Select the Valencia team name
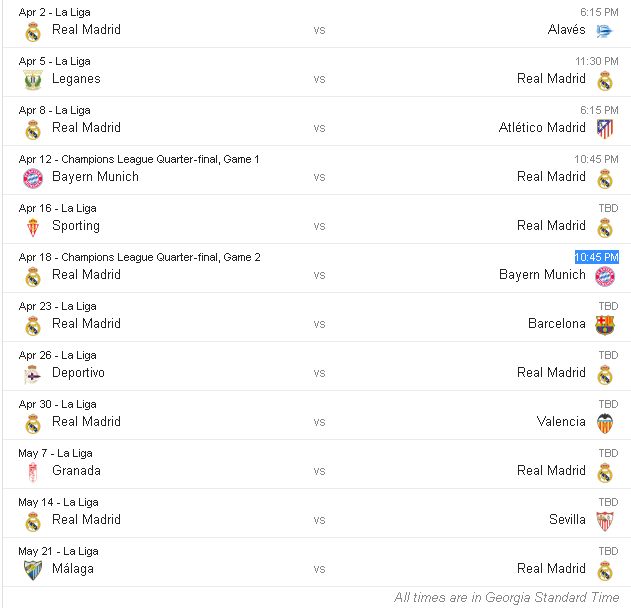631x608 pixels. click(561, 422)
